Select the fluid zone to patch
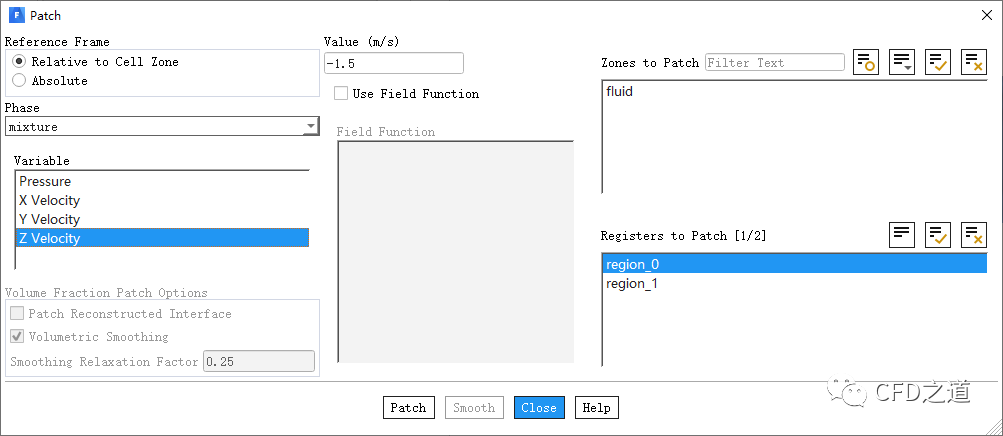The width and height of the screenshot is (1003, 436). click(619, 92)
